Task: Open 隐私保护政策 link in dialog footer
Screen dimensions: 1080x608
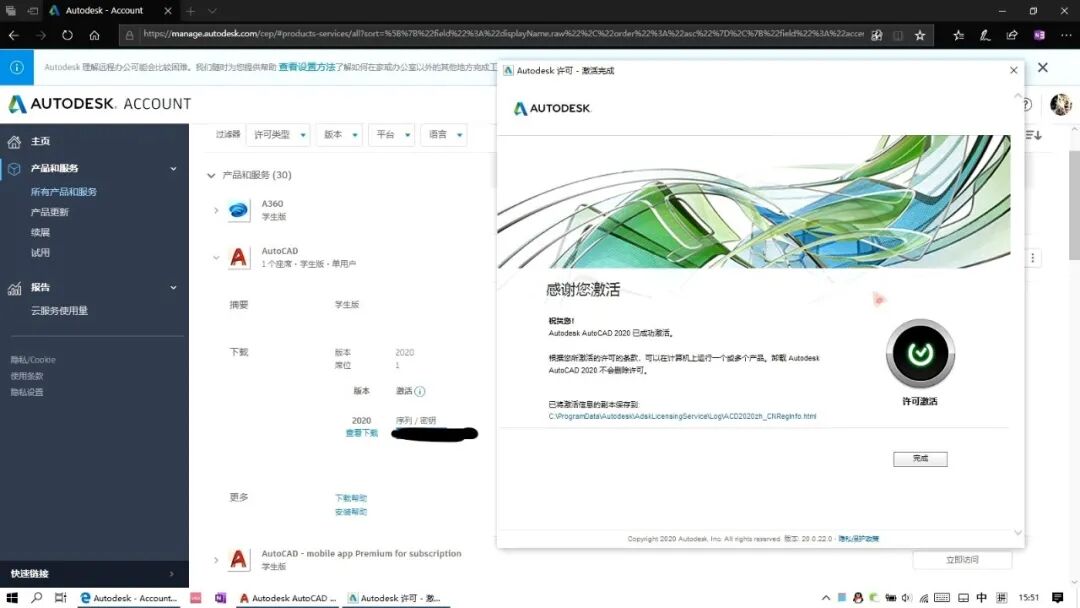Action: (858, 538)
